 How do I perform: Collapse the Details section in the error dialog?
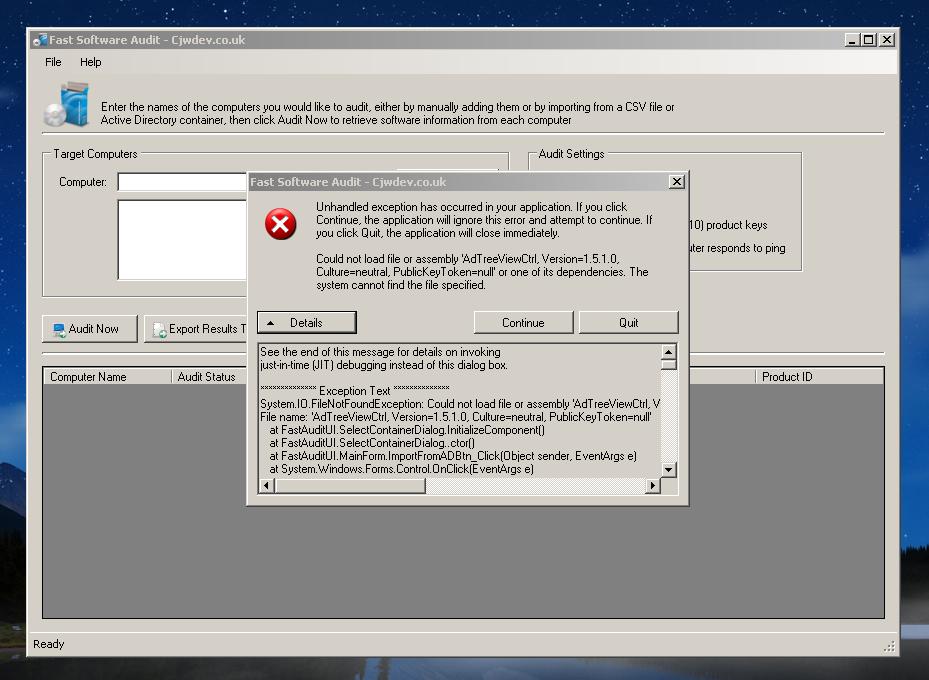click(x=307, y=323)
